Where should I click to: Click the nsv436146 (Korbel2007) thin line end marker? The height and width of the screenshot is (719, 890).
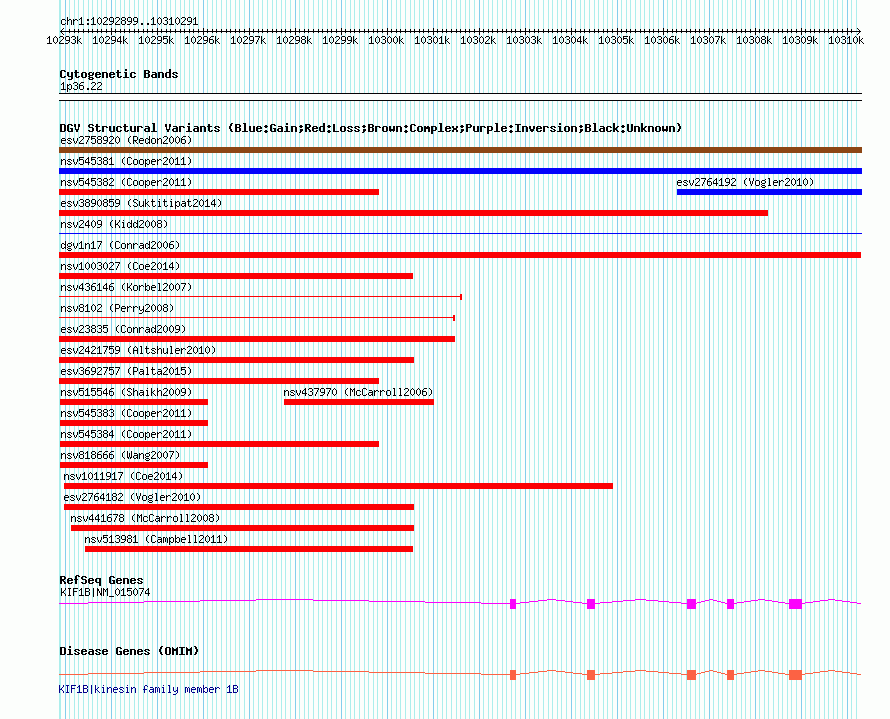[x=461, y=297]
